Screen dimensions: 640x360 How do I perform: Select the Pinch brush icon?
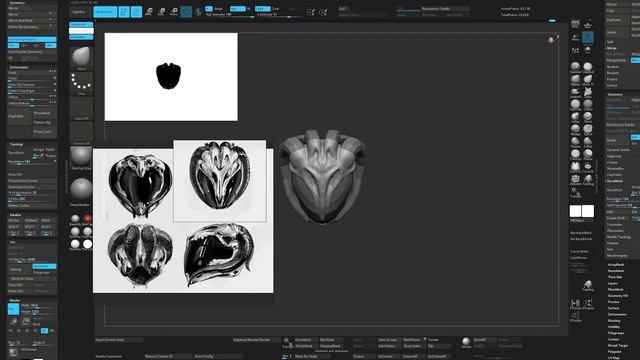tap(588, 118)
